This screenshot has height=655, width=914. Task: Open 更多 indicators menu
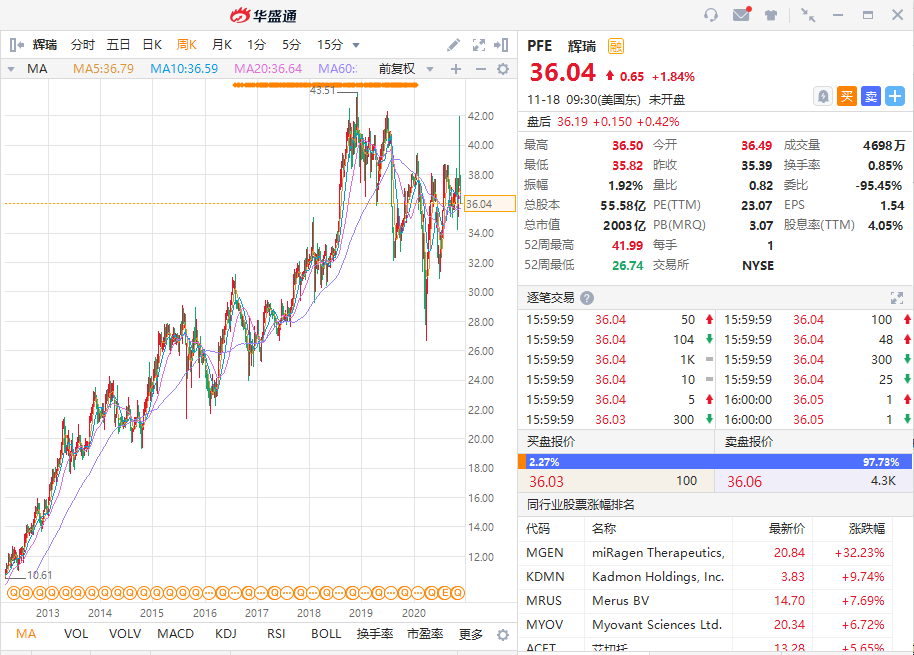[471, 634]
